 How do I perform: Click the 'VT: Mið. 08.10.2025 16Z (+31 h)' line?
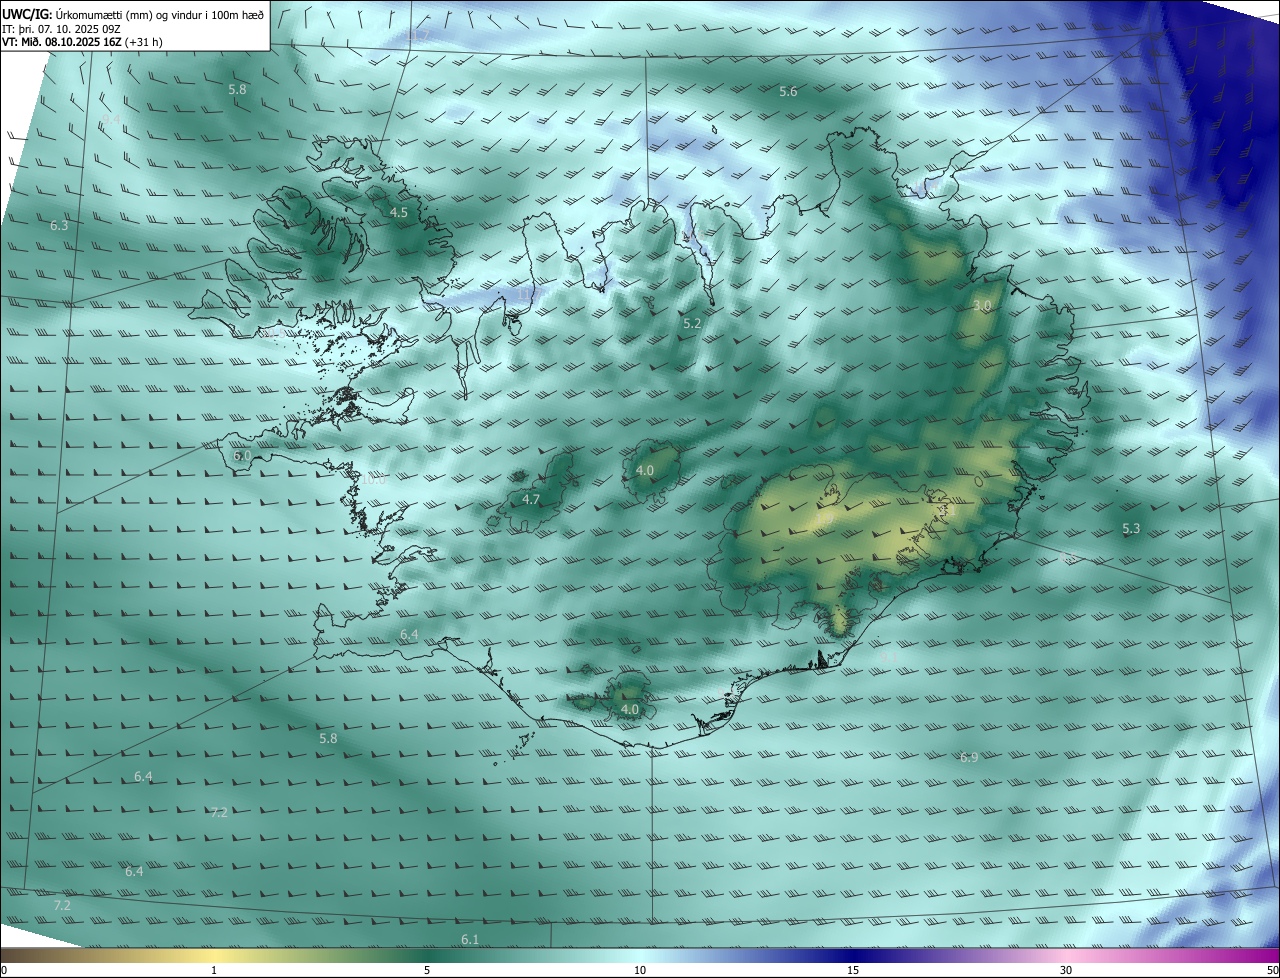pos(84,42)
